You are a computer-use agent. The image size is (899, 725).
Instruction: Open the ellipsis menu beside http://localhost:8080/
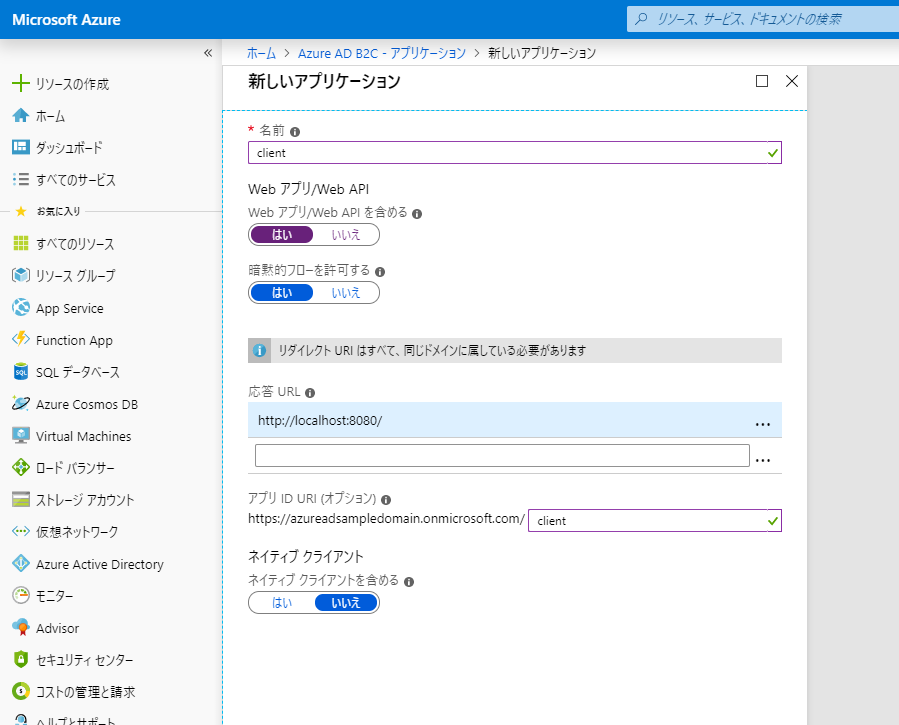point(763,423)
